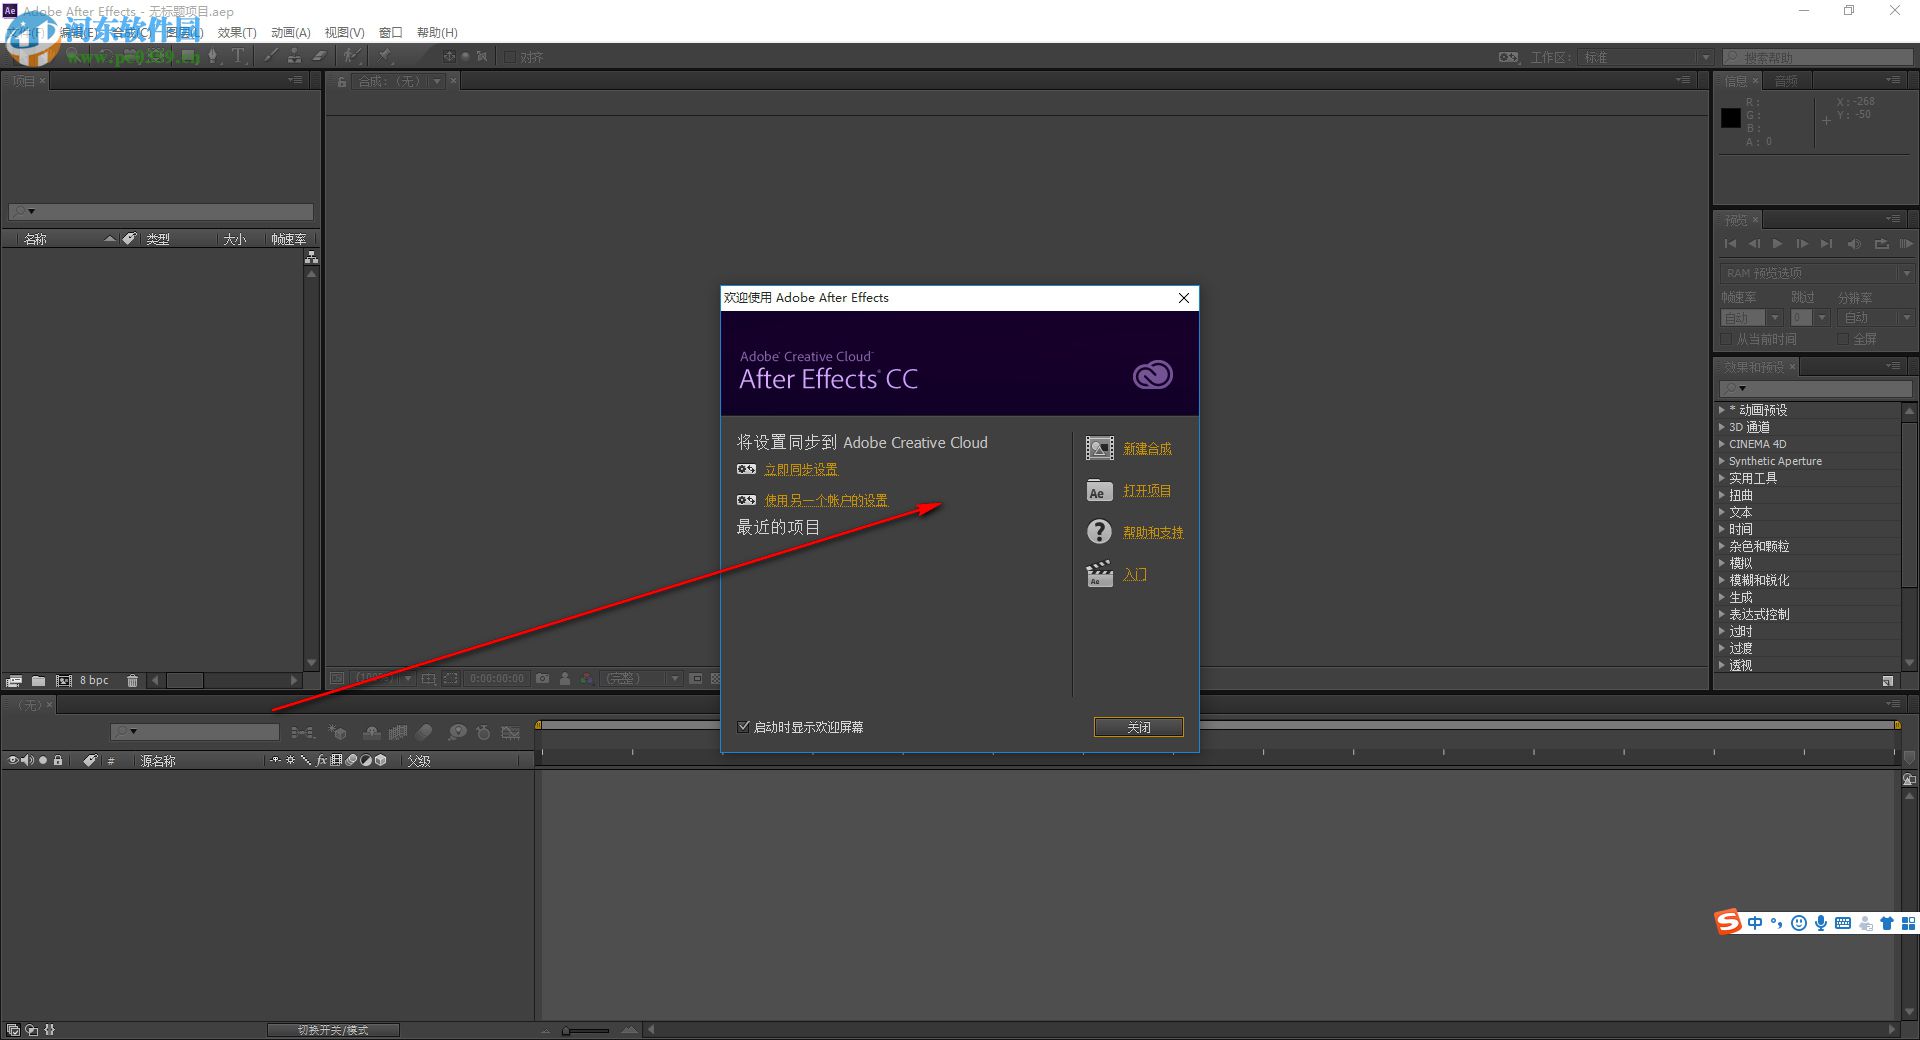Open the 效果(T) menu
The height and width of the screenshot is (1040, 1920).
pyautogui.click(x=237, y=33)
